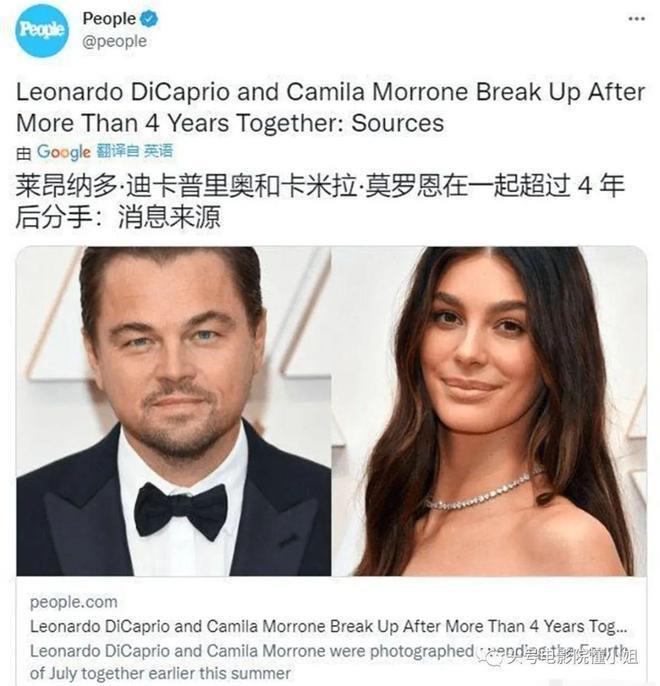This screenshot has width=660, height=686.
Task: Open the People profile avatar
Action: coord(42,30)
